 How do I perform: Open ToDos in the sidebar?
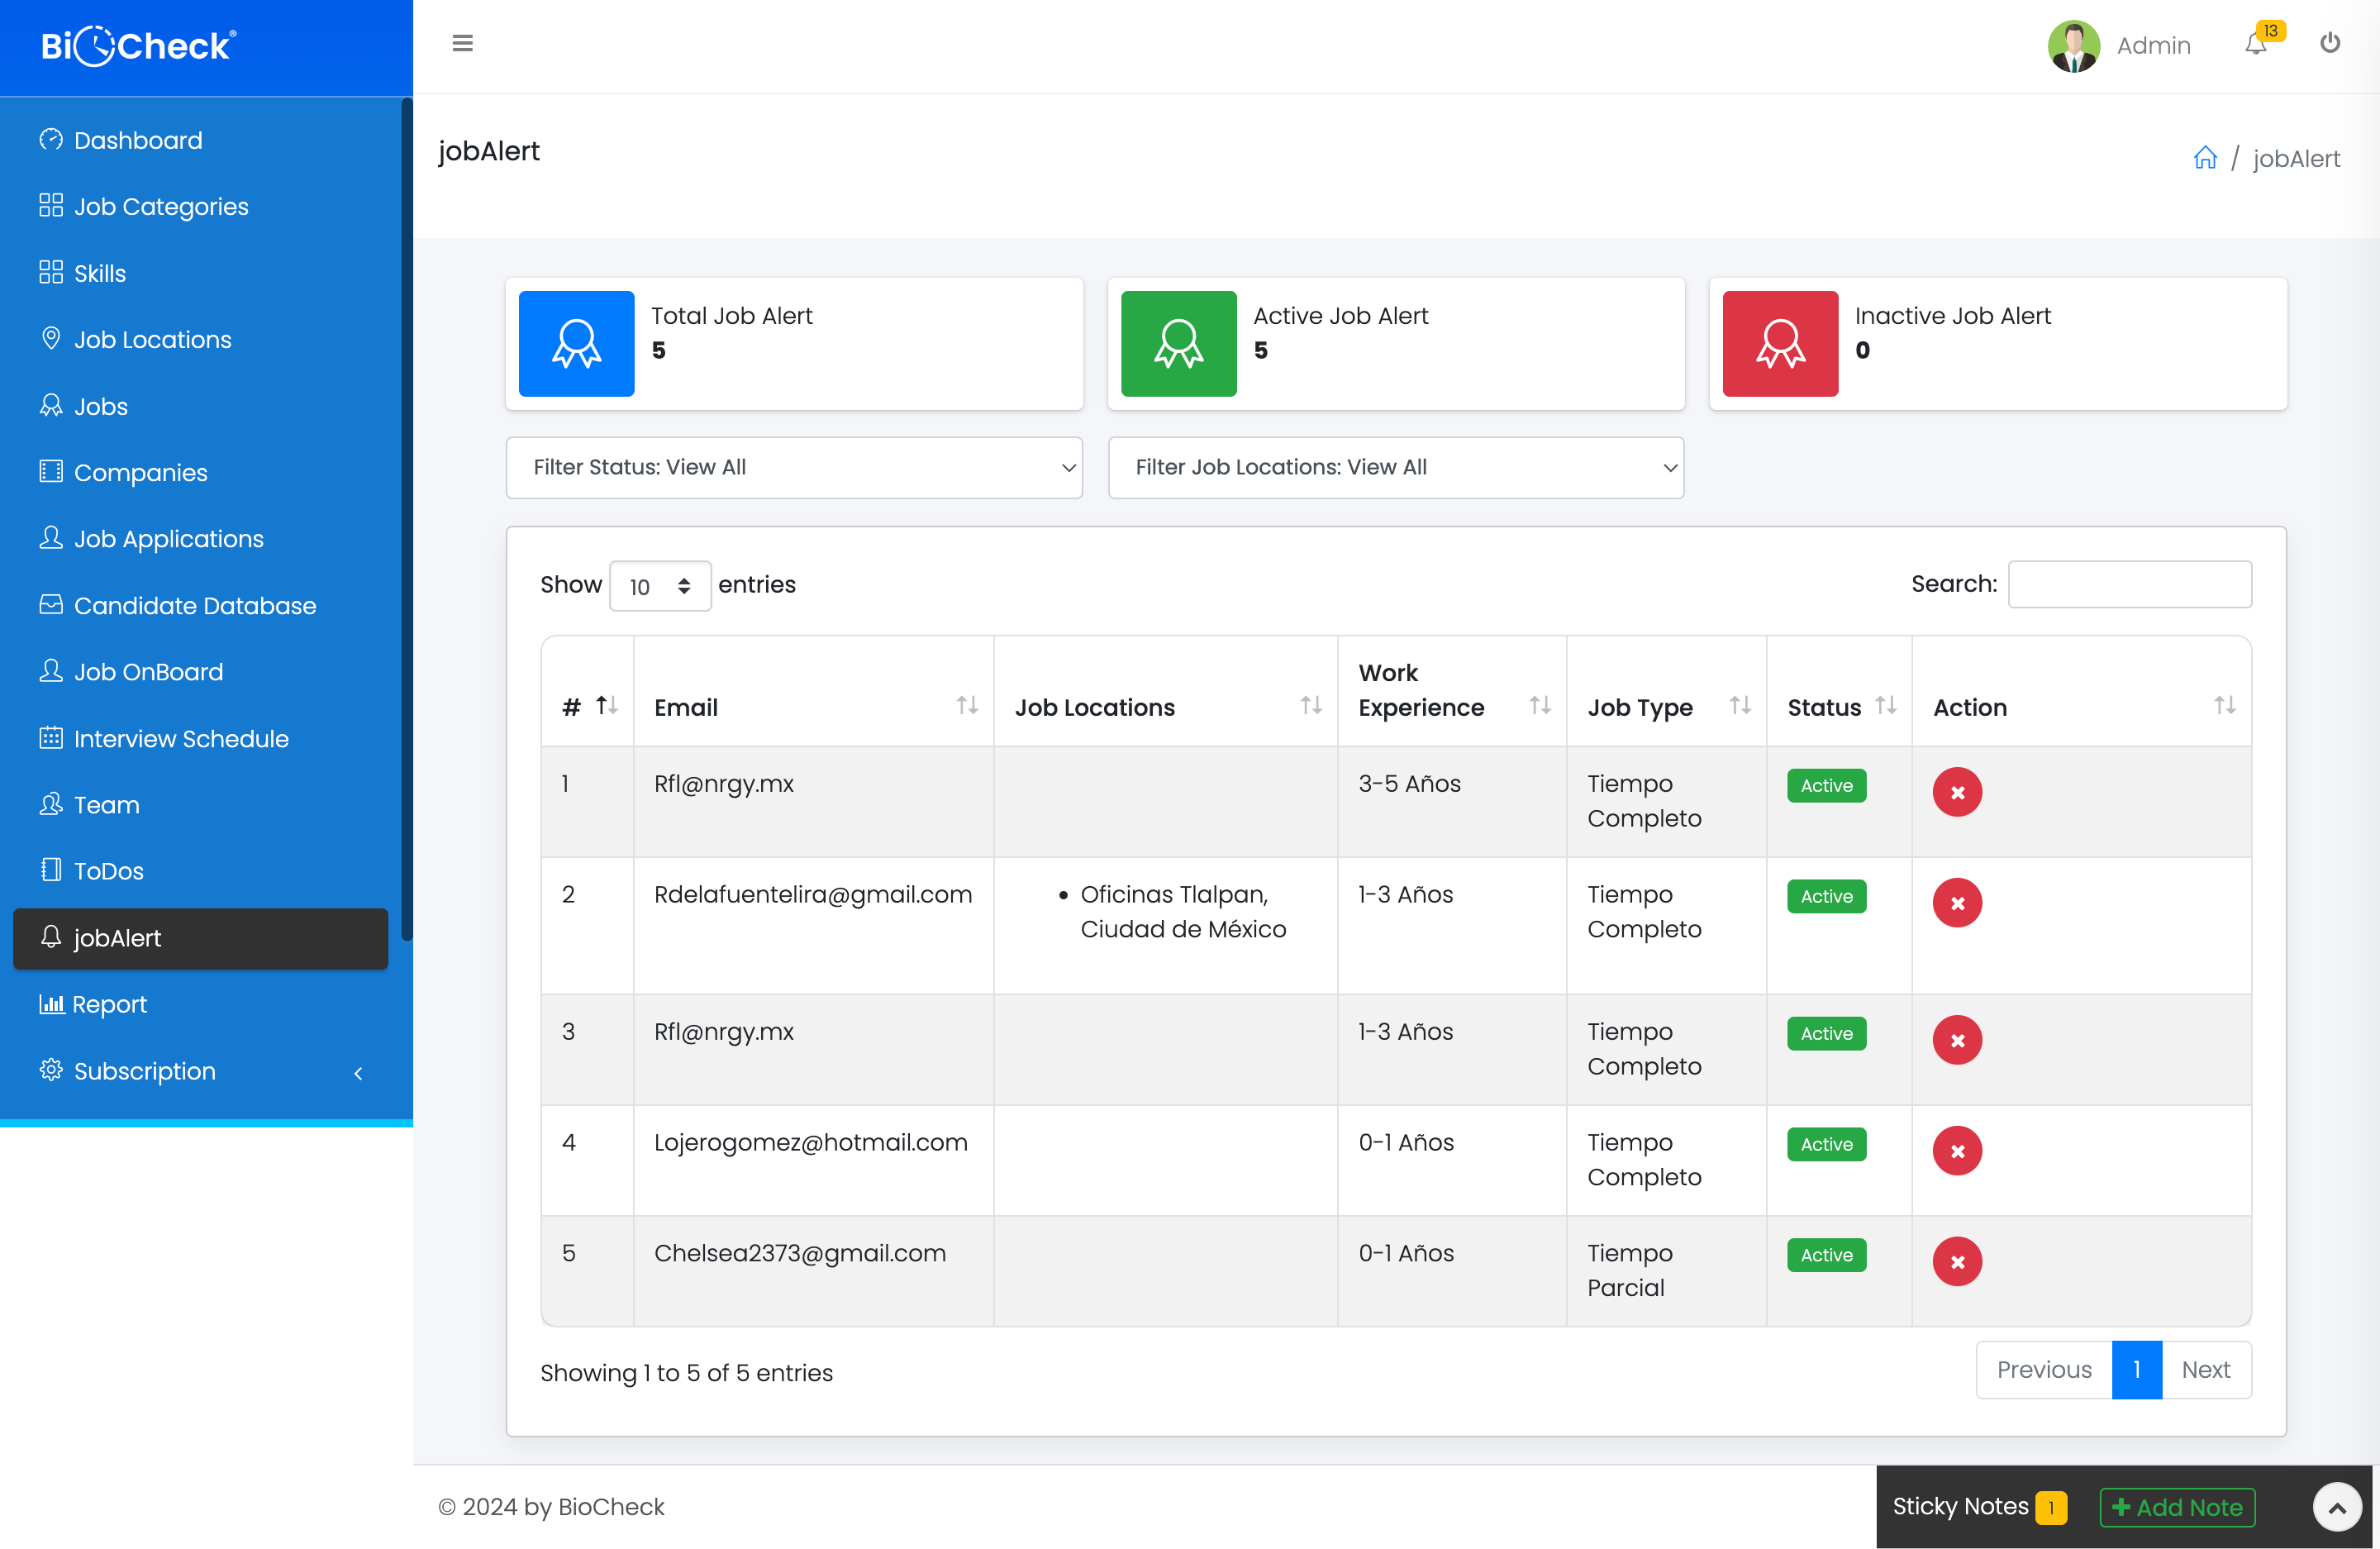(200, 871)
